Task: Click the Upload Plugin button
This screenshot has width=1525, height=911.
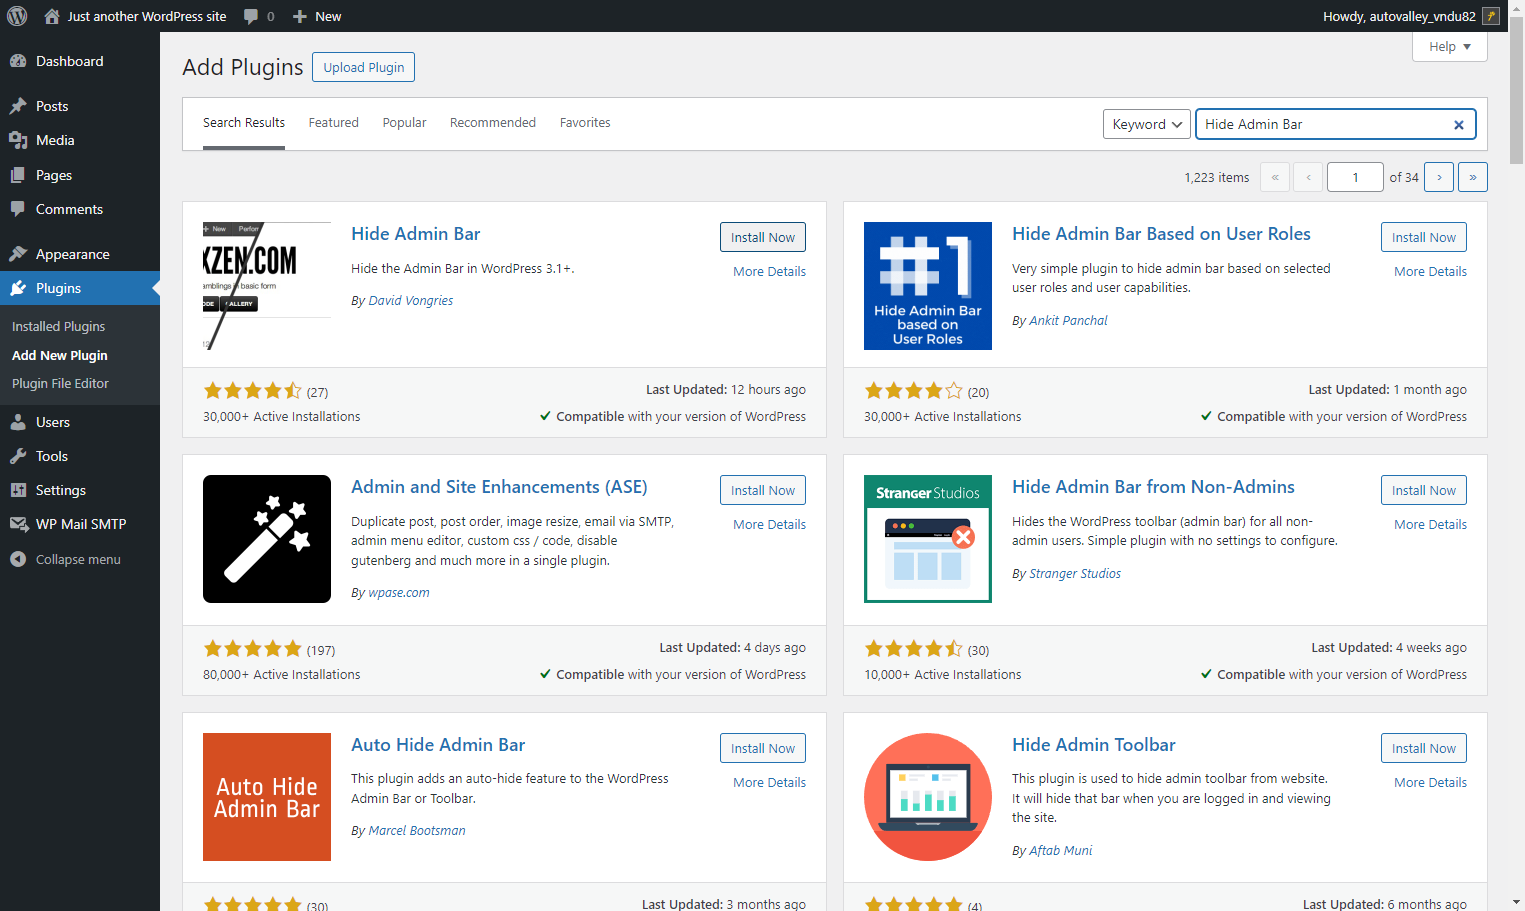Action: pyautogui.click(x=364, y=67)
